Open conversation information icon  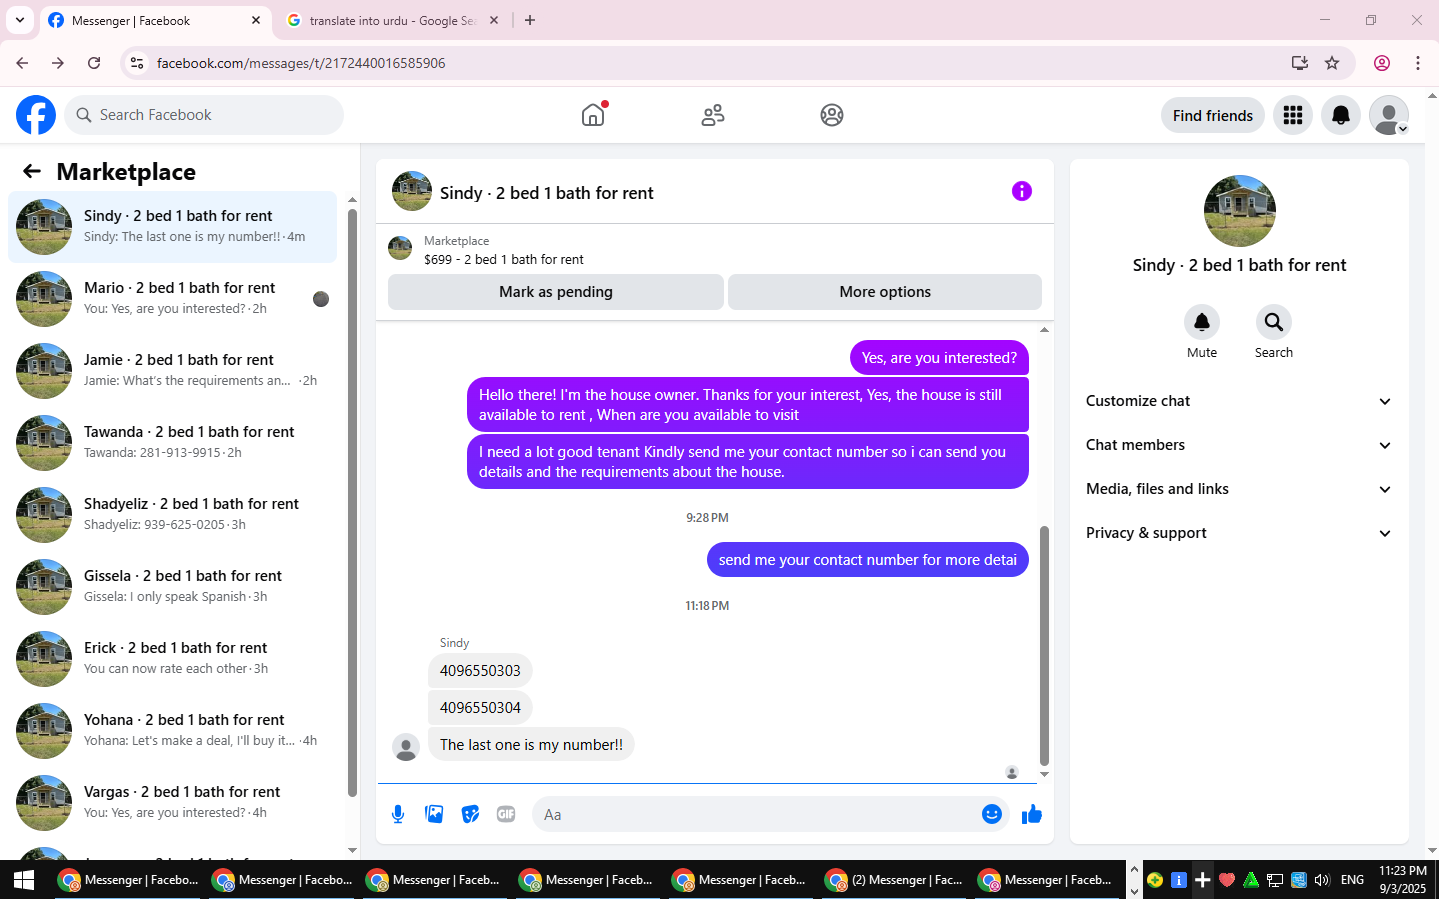tap(1021, 191)
